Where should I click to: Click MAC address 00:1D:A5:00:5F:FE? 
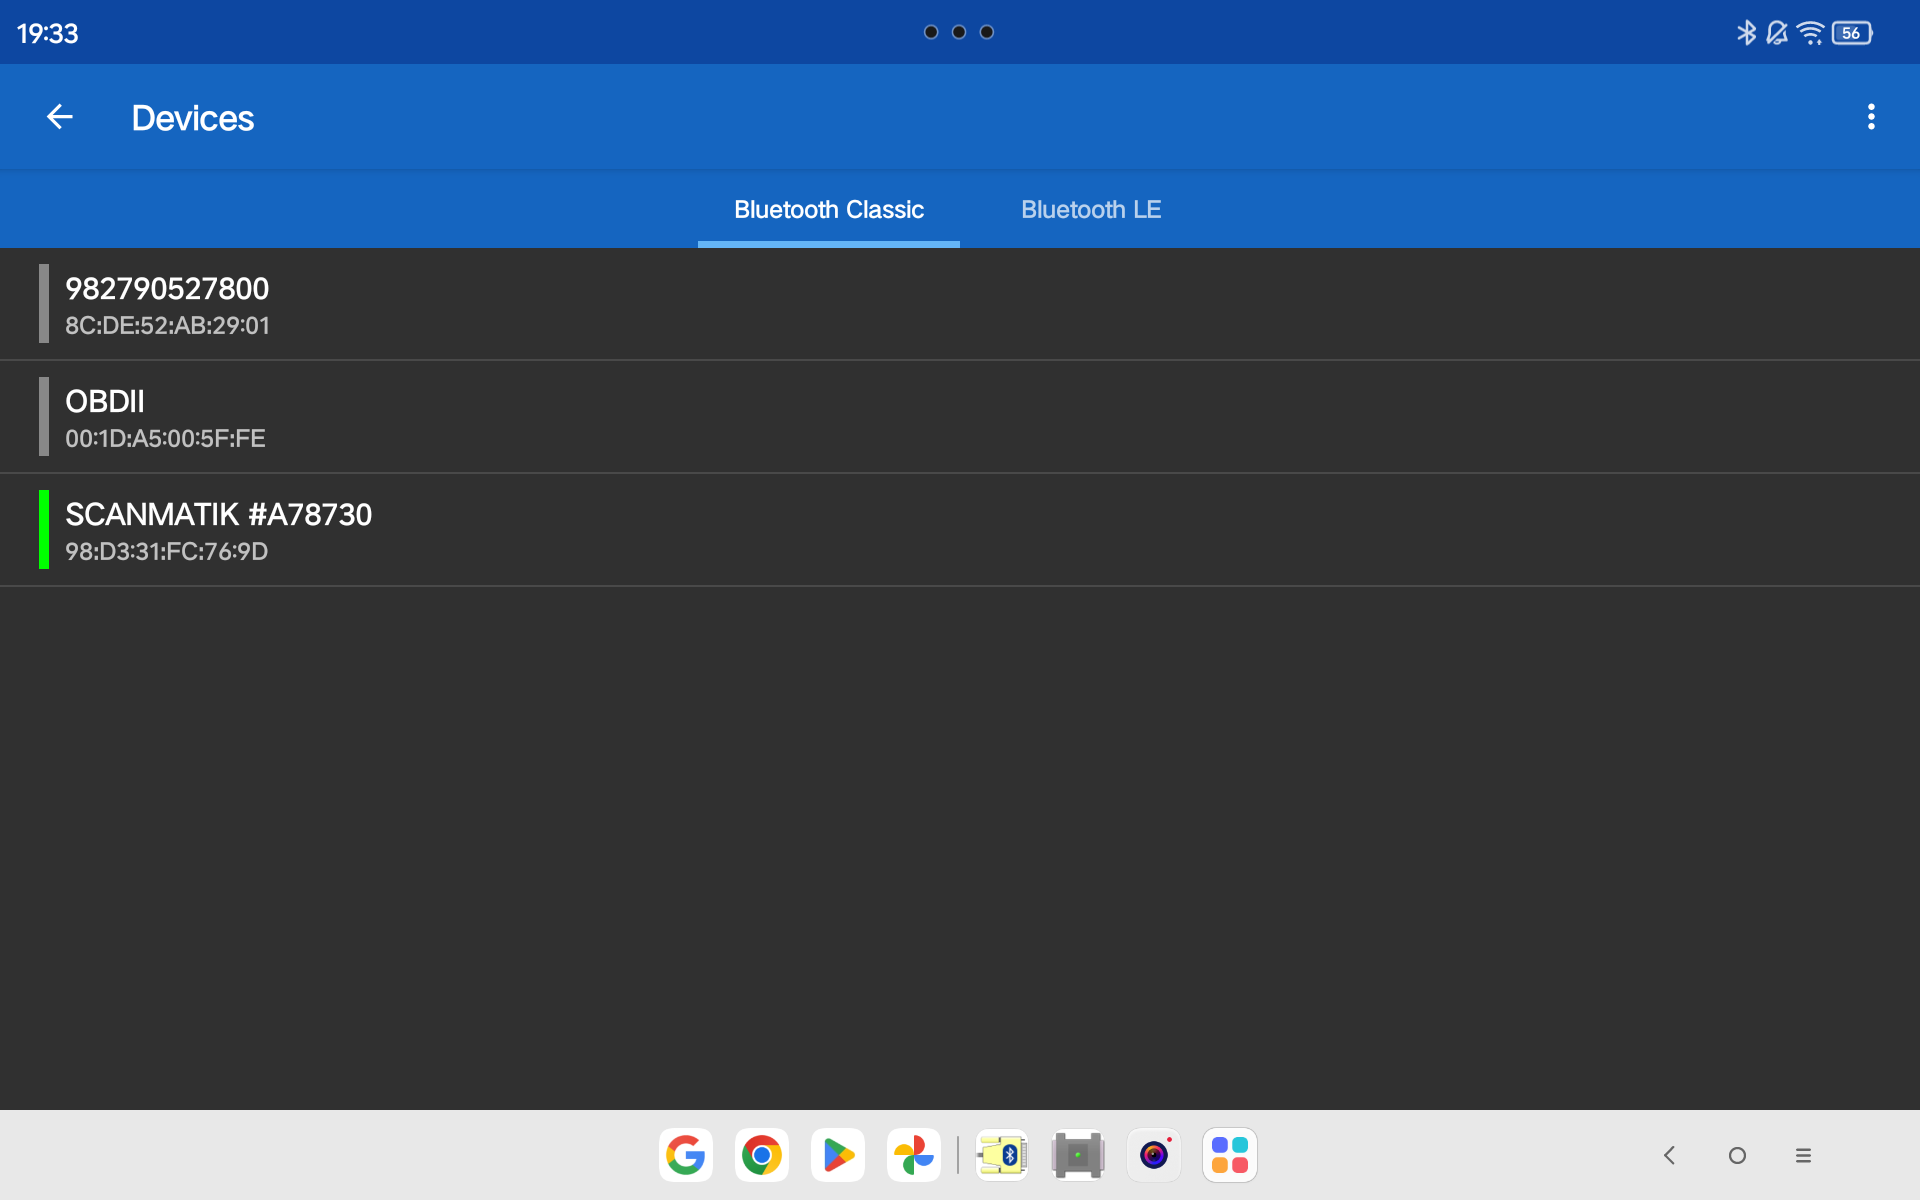coord(165,439)
